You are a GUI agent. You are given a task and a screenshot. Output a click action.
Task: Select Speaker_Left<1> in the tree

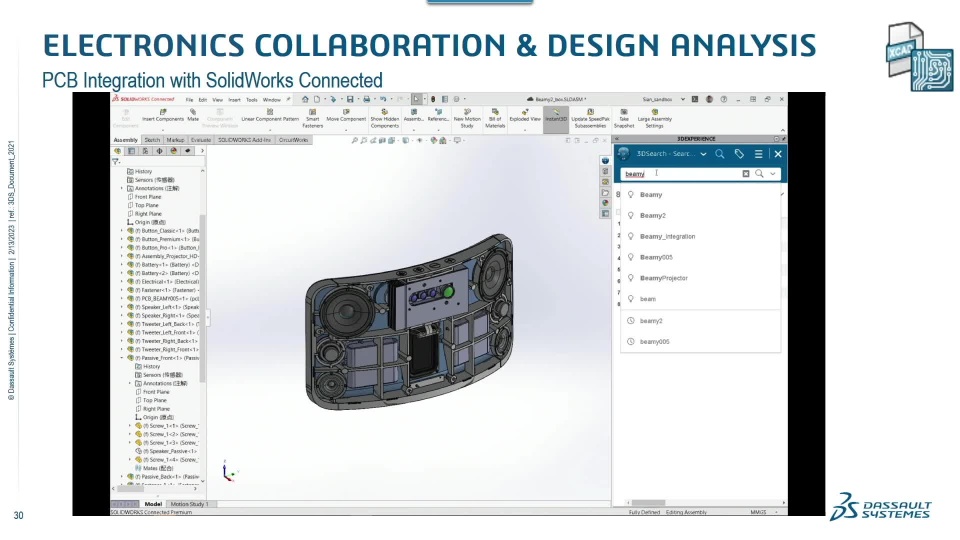[162, 307]
